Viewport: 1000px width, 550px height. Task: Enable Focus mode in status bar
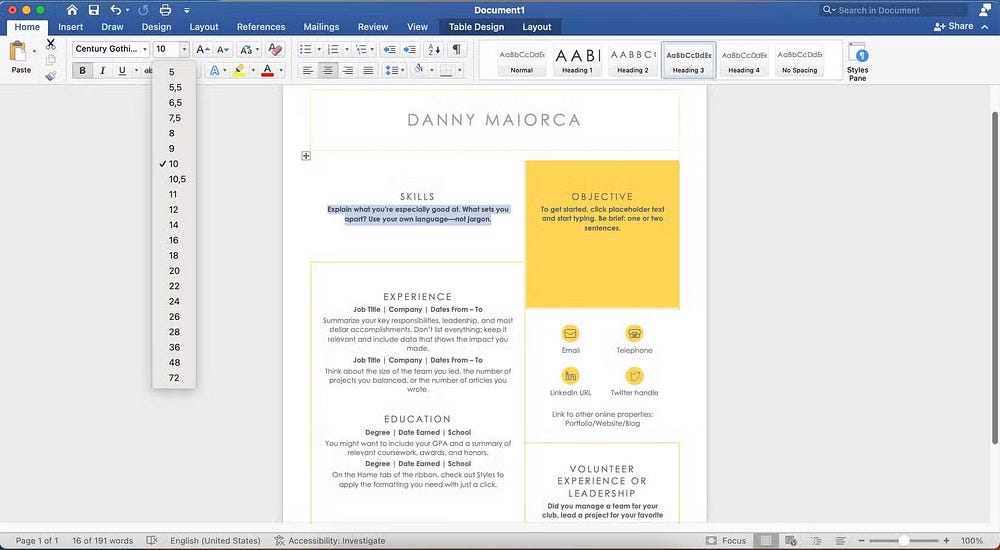(x=725, y=541)
